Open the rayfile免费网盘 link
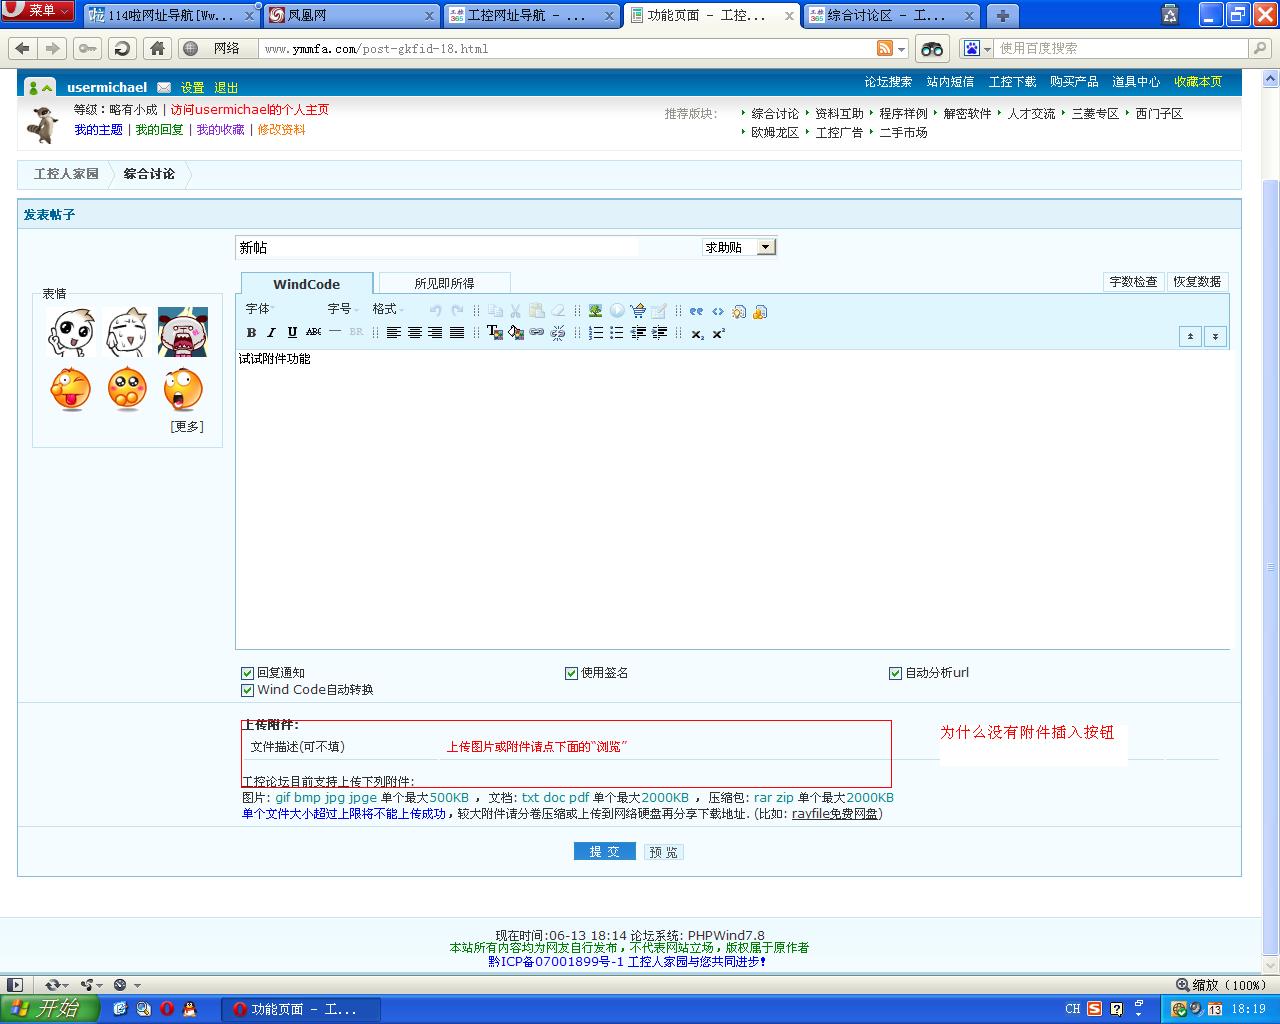 point(835,814)
